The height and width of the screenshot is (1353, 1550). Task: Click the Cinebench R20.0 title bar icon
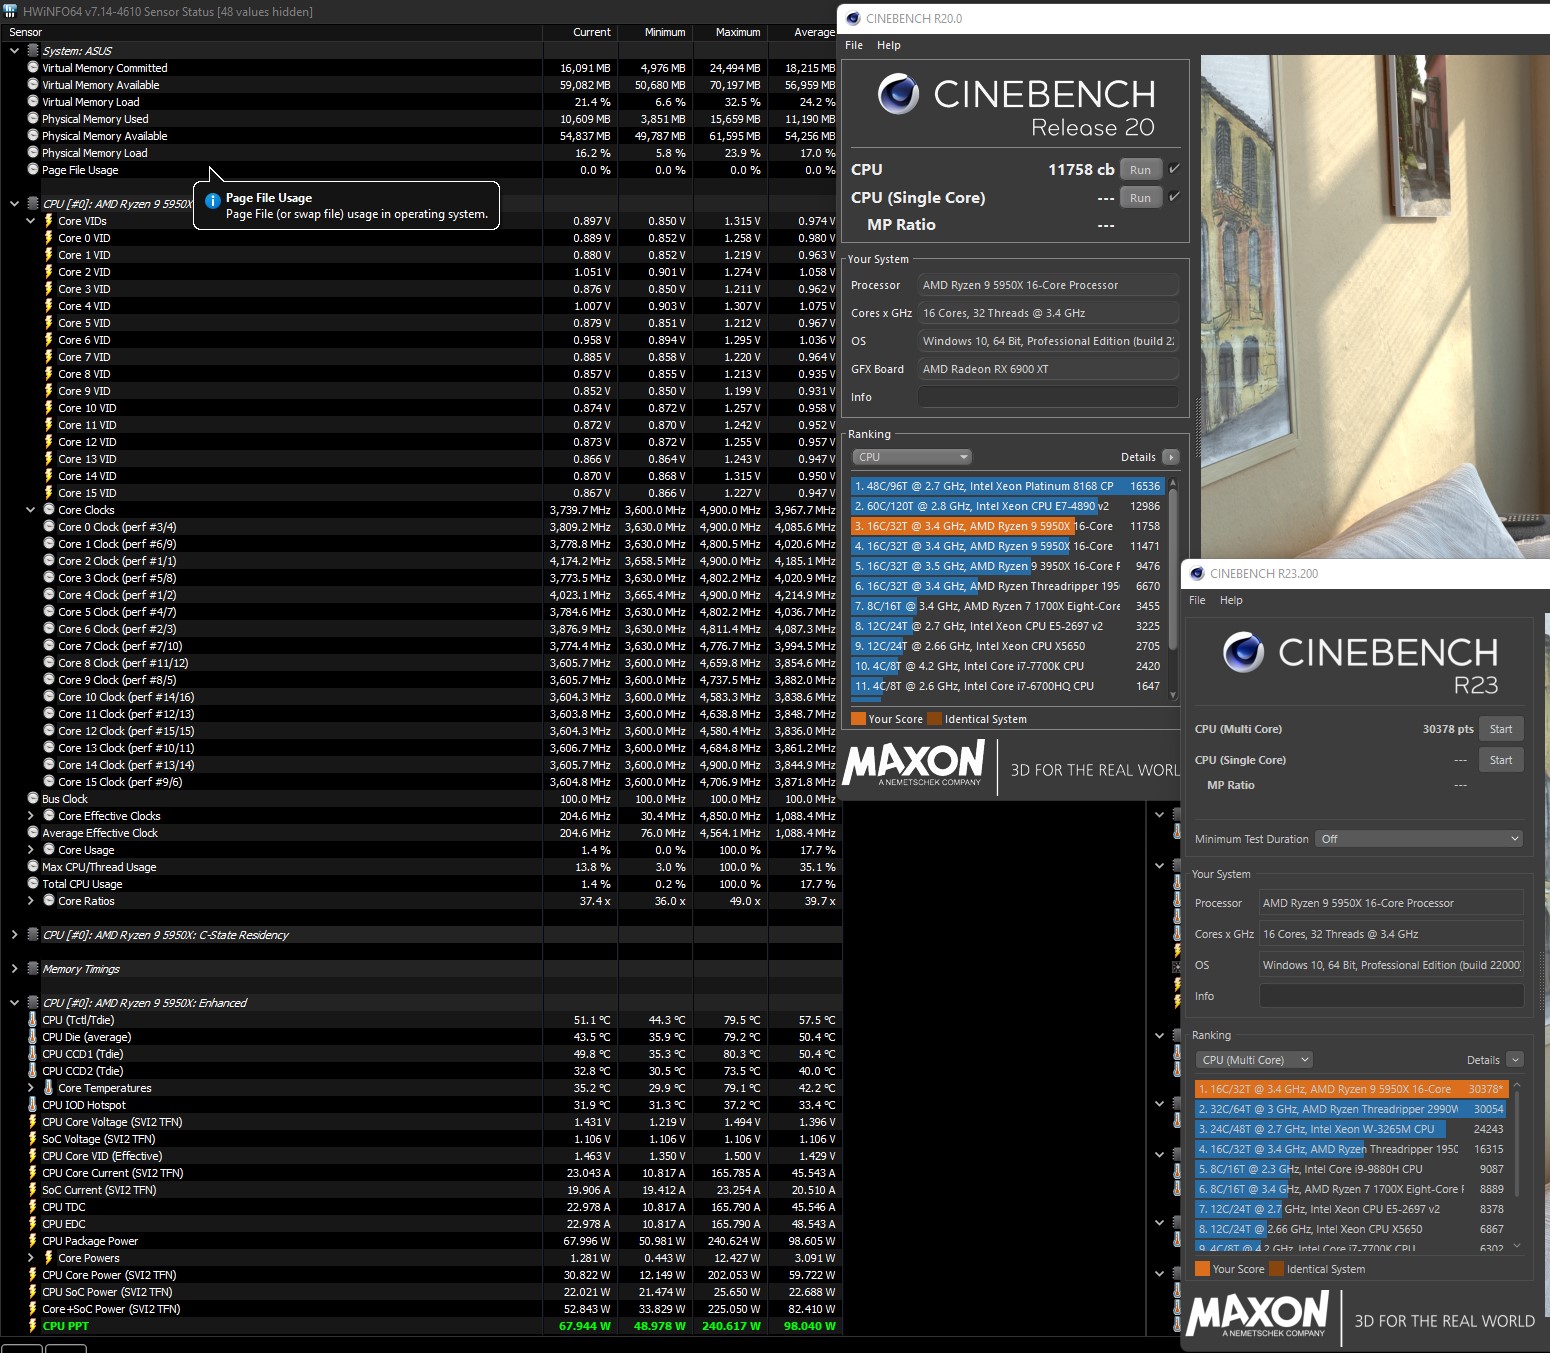[x=853, y=18]
